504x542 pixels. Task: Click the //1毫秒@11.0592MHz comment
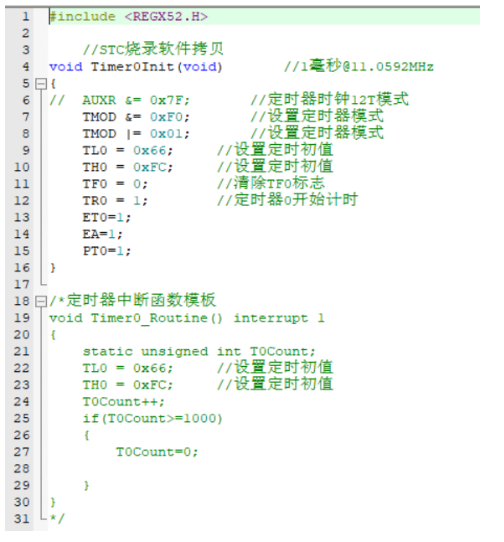[x=358, y=66]
